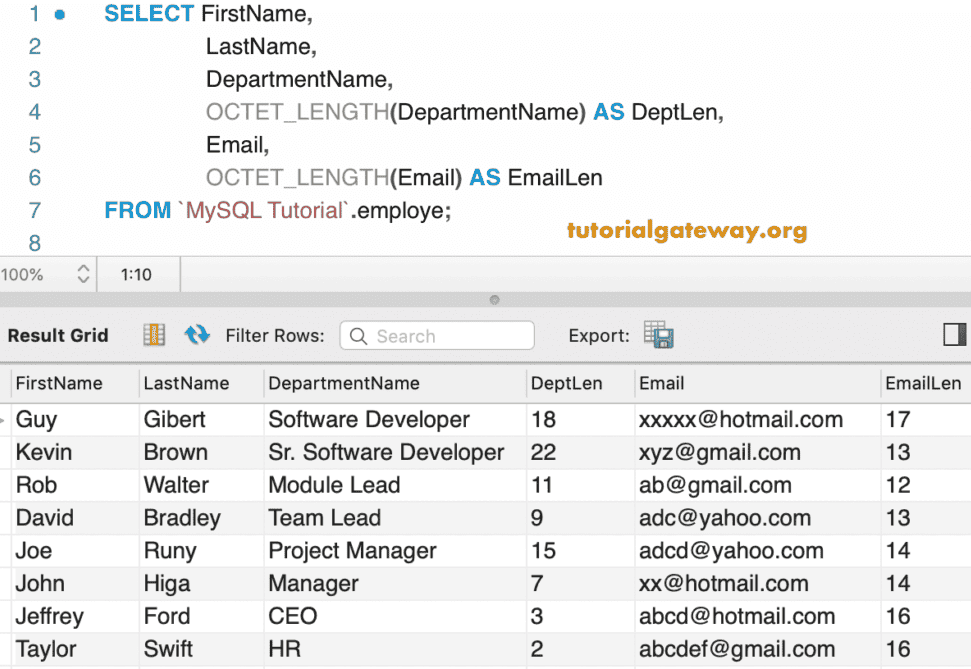Screen dimensions: 971x669
Task: Select the Sr. Software Developer cell
Action: [x=386, y=452]
